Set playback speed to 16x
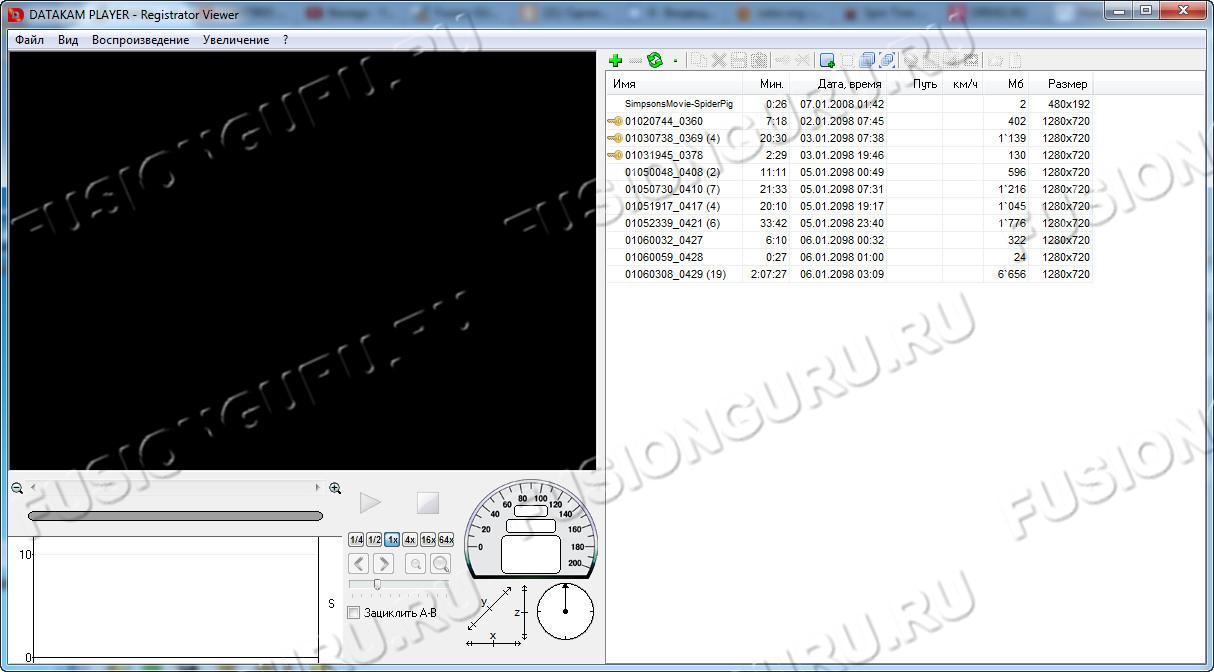The width and height of the screenshot is (1214, 672). coord(428,539)
